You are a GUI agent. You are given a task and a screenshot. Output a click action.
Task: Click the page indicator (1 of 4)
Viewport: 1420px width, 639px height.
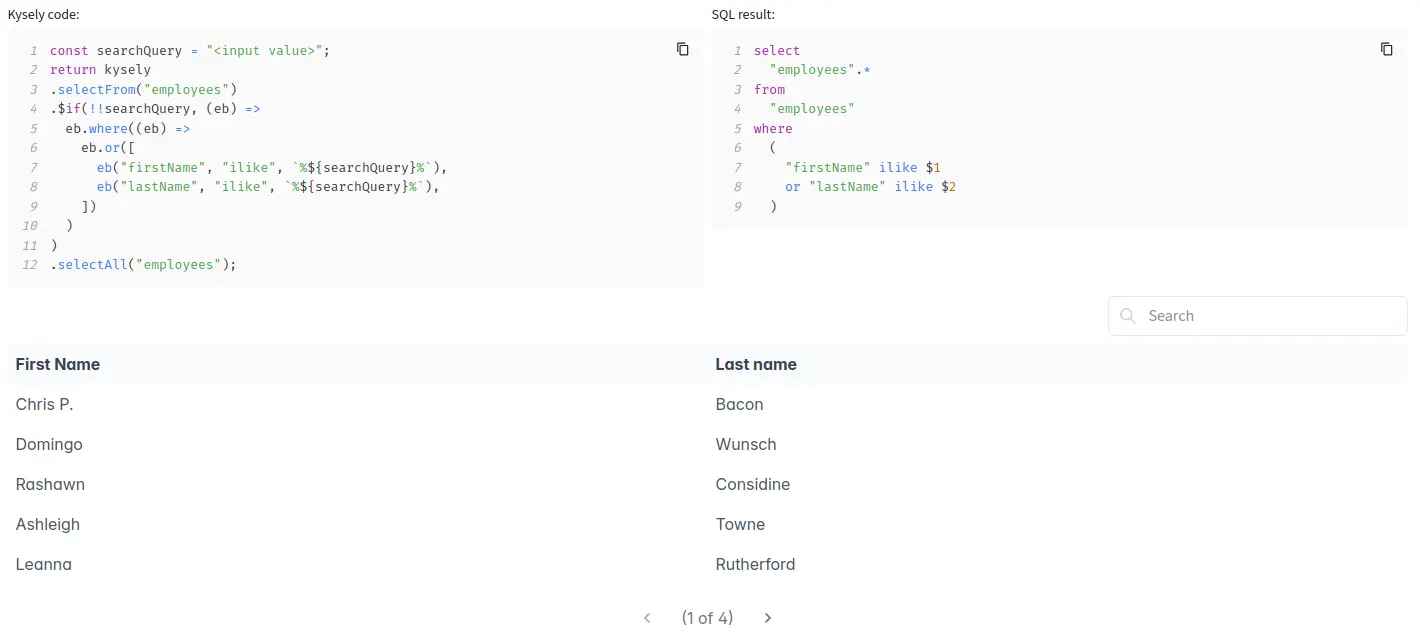tap(707, 618)
